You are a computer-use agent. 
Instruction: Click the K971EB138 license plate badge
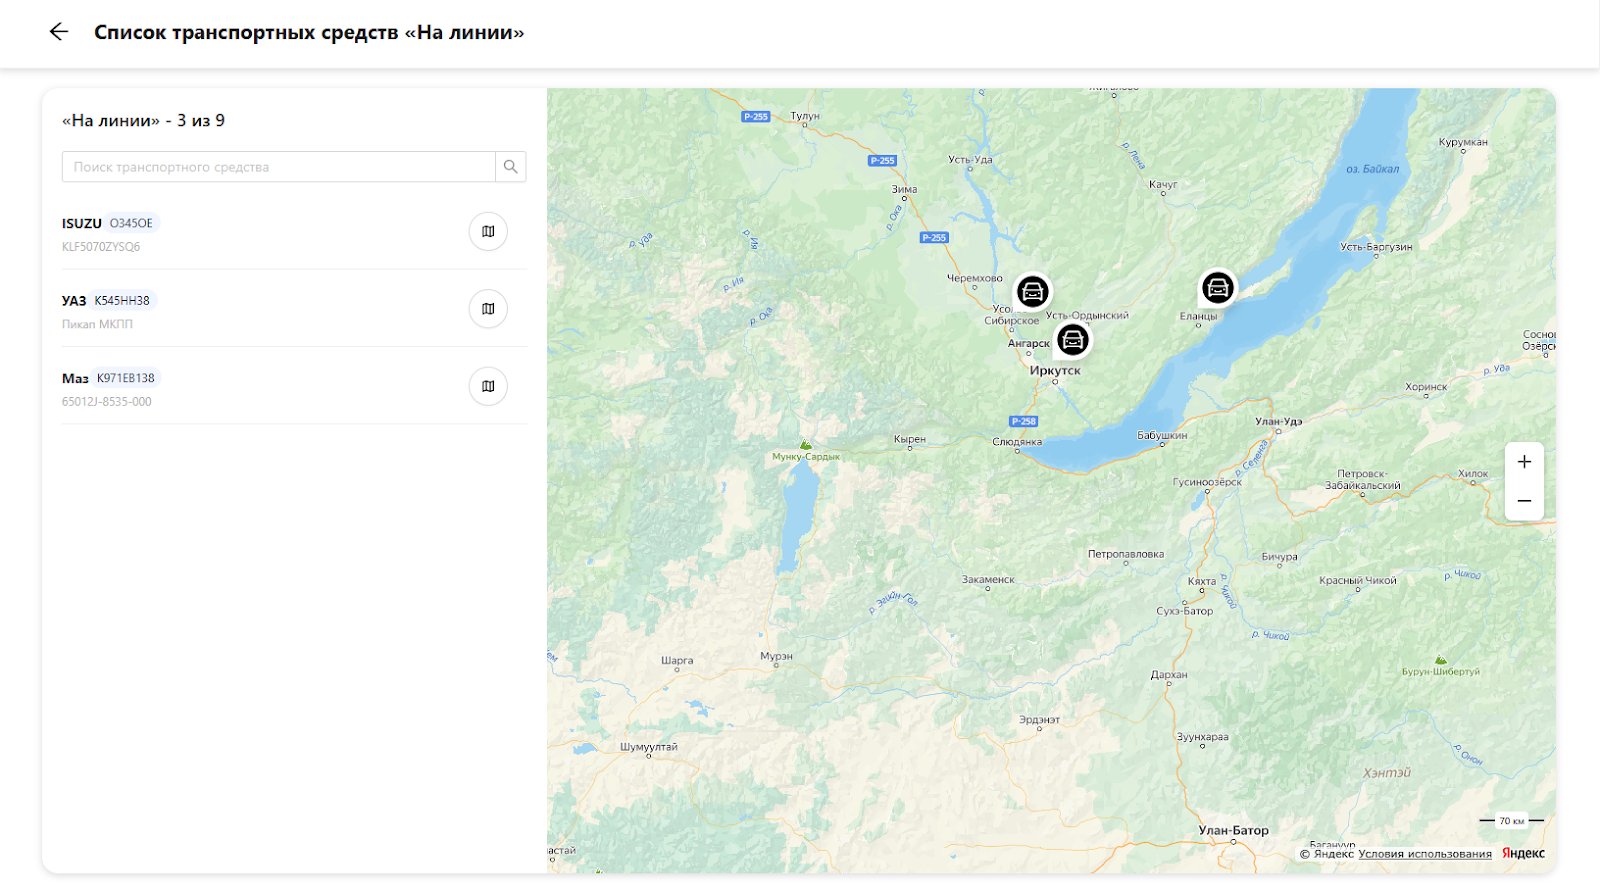(126, 378)
